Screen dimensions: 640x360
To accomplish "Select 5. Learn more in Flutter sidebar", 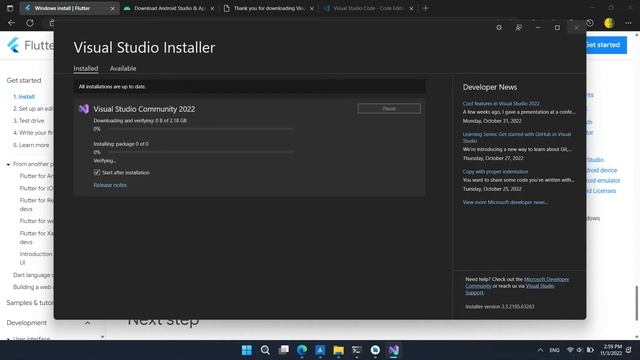I will (31, 145).
